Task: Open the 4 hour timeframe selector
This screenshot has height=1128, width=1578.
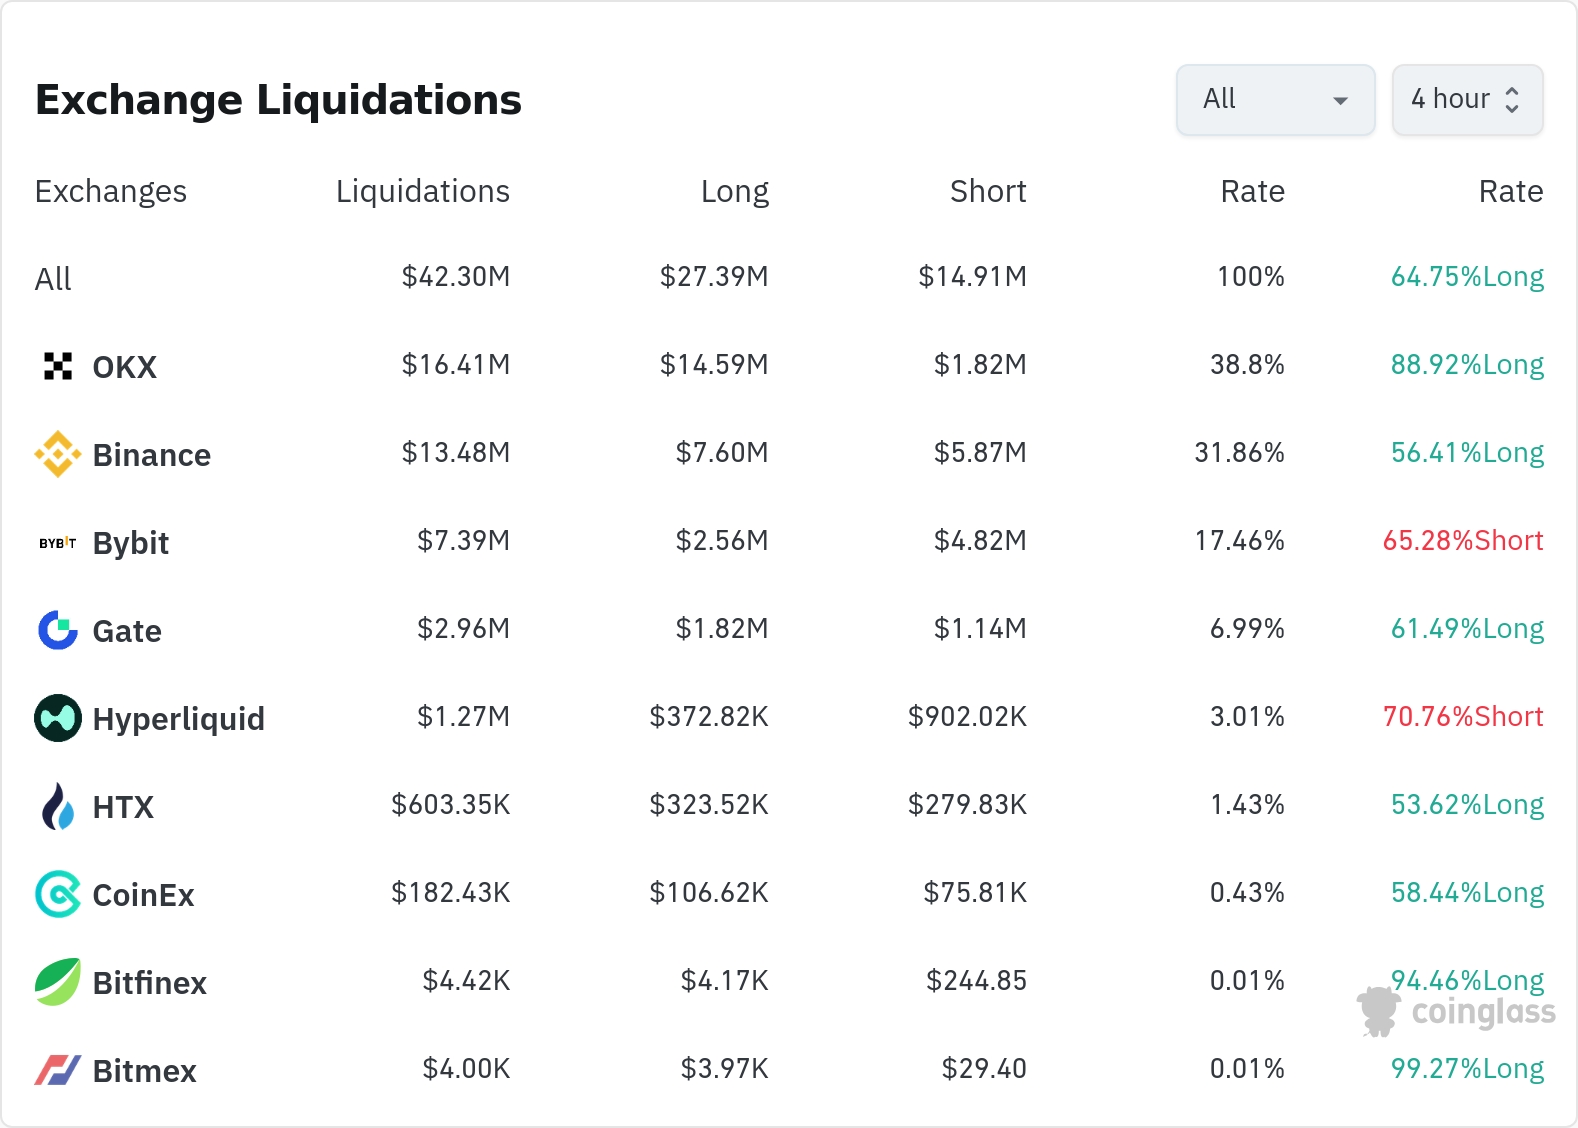Action: tap(1467, 100)
